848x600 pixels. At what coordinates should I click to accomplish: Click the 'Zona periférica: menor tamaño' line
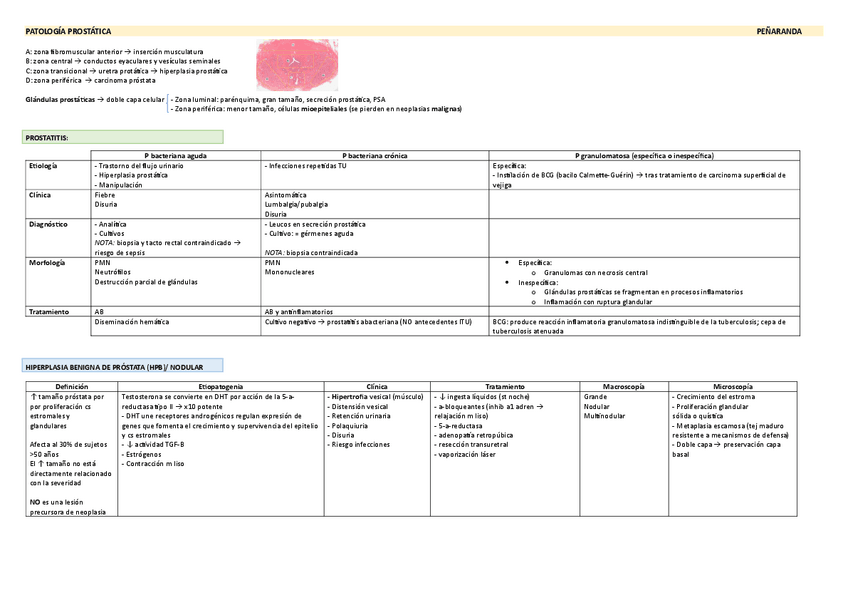click(x=316, y=109)
